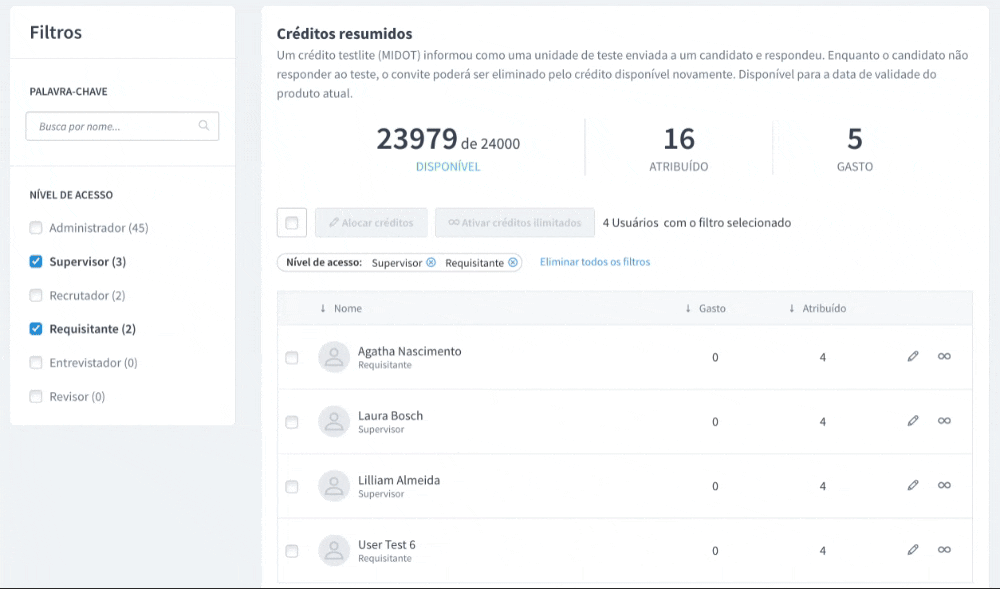Click the sort arrow next to Atribuído
The height and width of the screenshot is (589, 1000).
click(791, 308)
